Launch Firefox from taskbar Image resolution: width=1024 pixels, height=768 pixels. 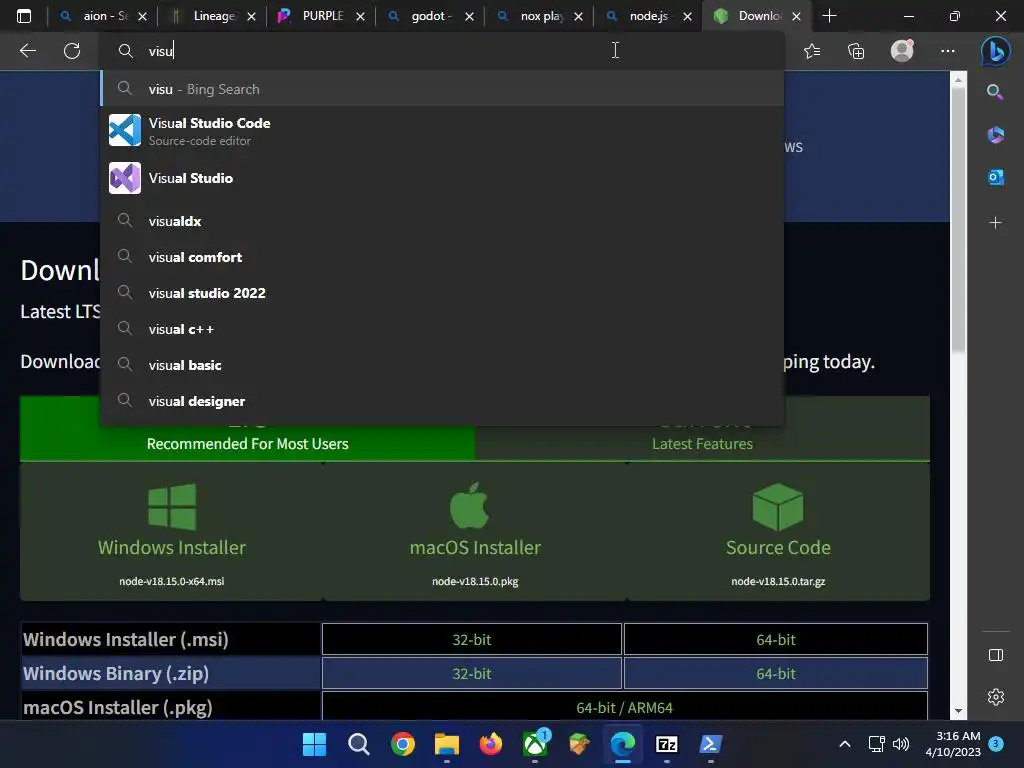[x=491, y=744]
